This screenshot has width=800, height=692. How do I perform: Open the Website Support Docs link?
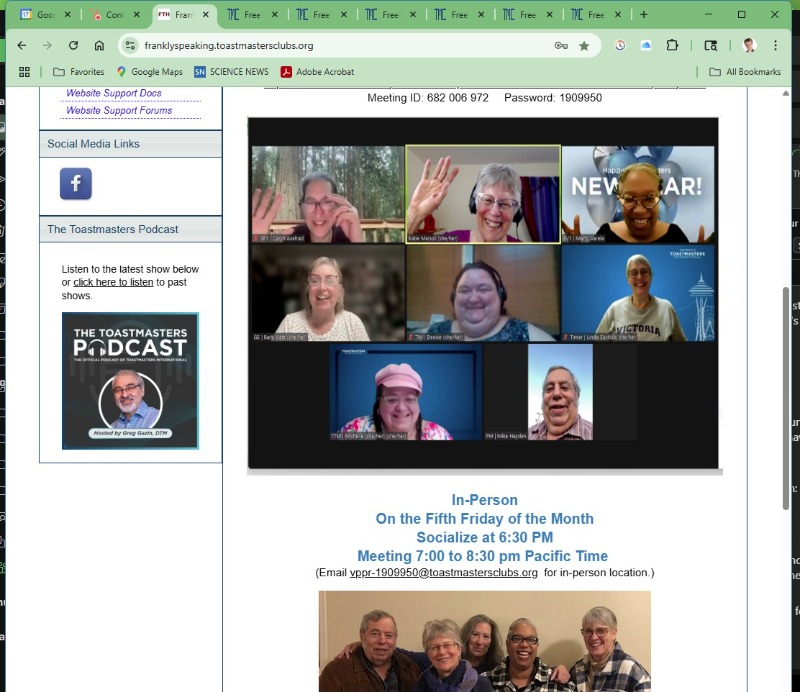coord(114,93)
